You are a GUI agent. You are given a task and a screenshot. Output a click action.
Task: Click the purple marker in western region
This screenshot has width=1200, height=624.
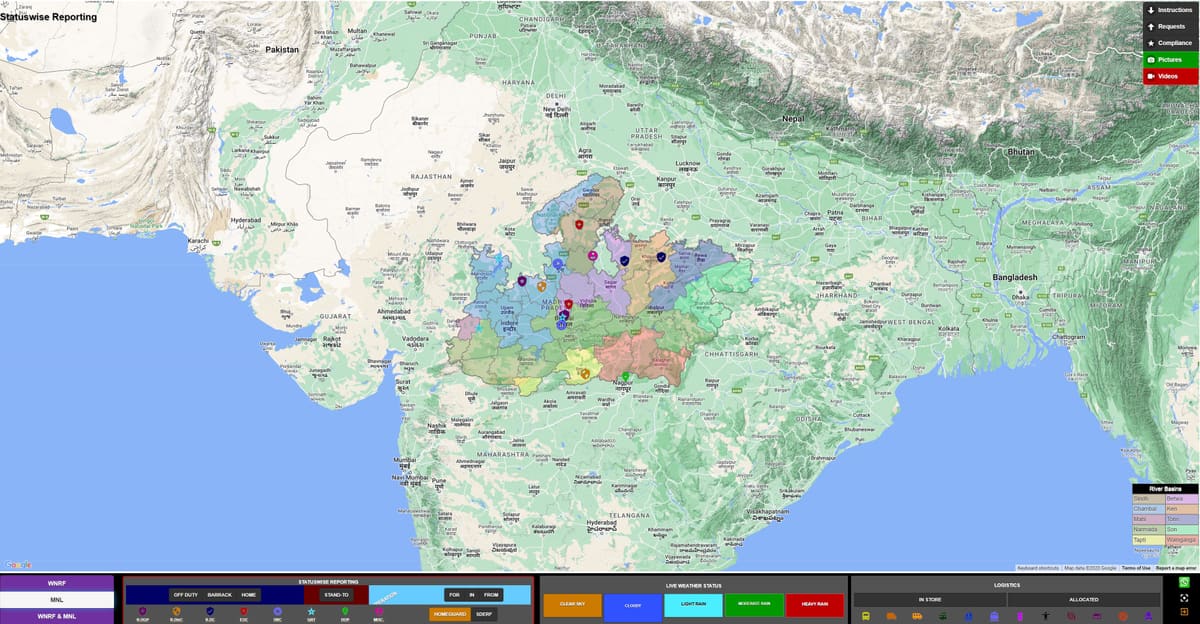[x=522, y=281]
